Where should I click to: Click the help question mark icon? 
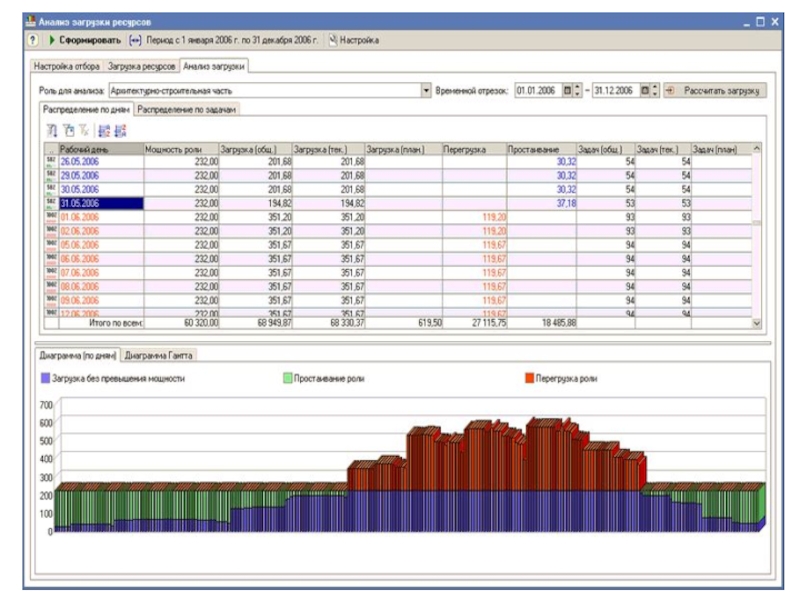point(33,40)
